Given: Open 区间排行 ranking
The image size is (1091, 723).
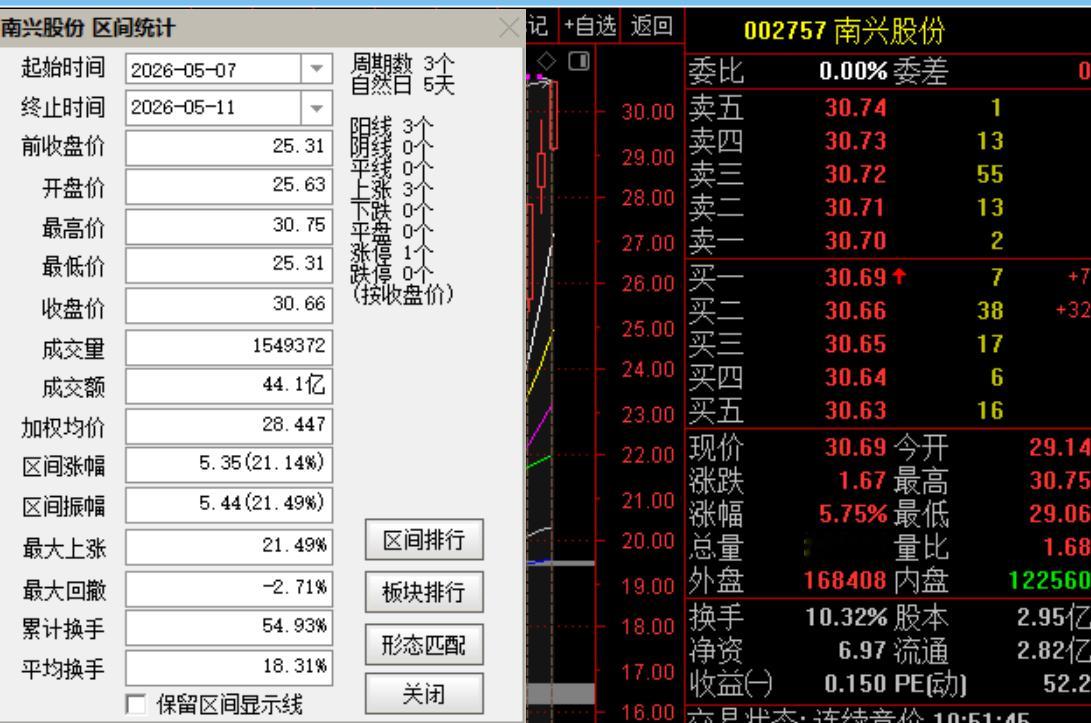Looking at the screenshot, I should click(424, 539).
